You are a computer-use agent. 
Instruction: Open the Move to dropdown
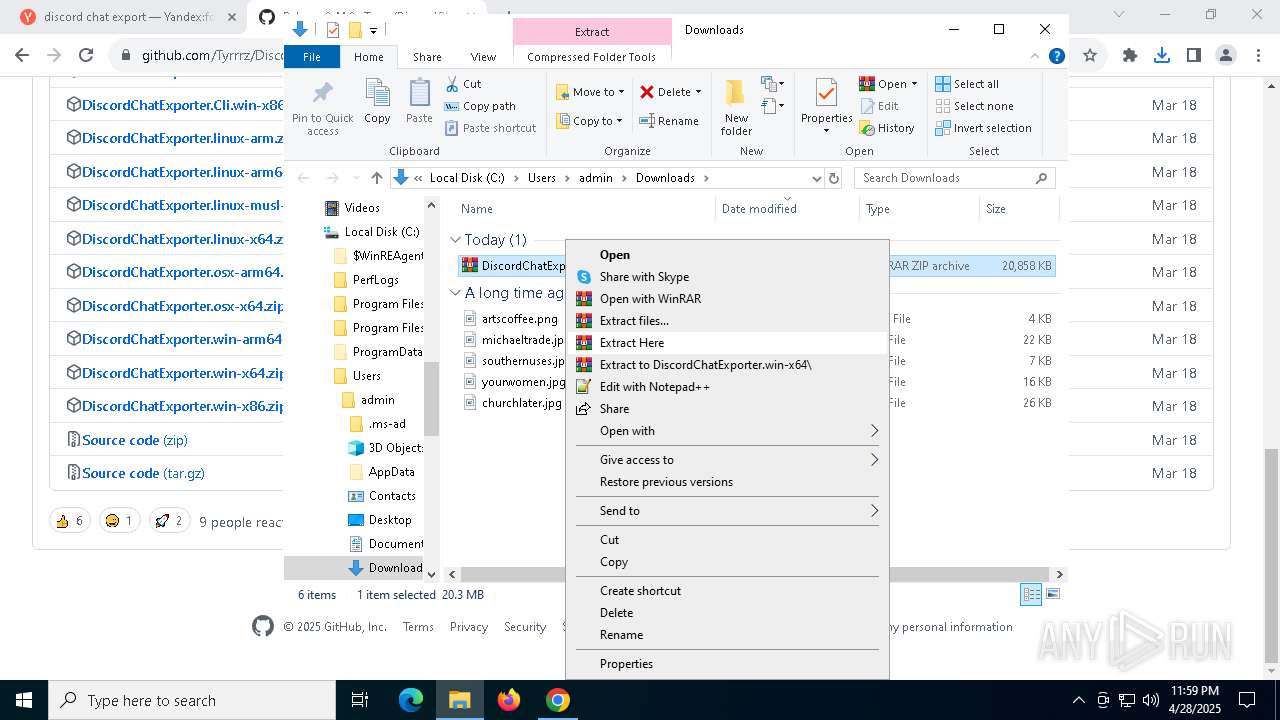pos(590,92)
